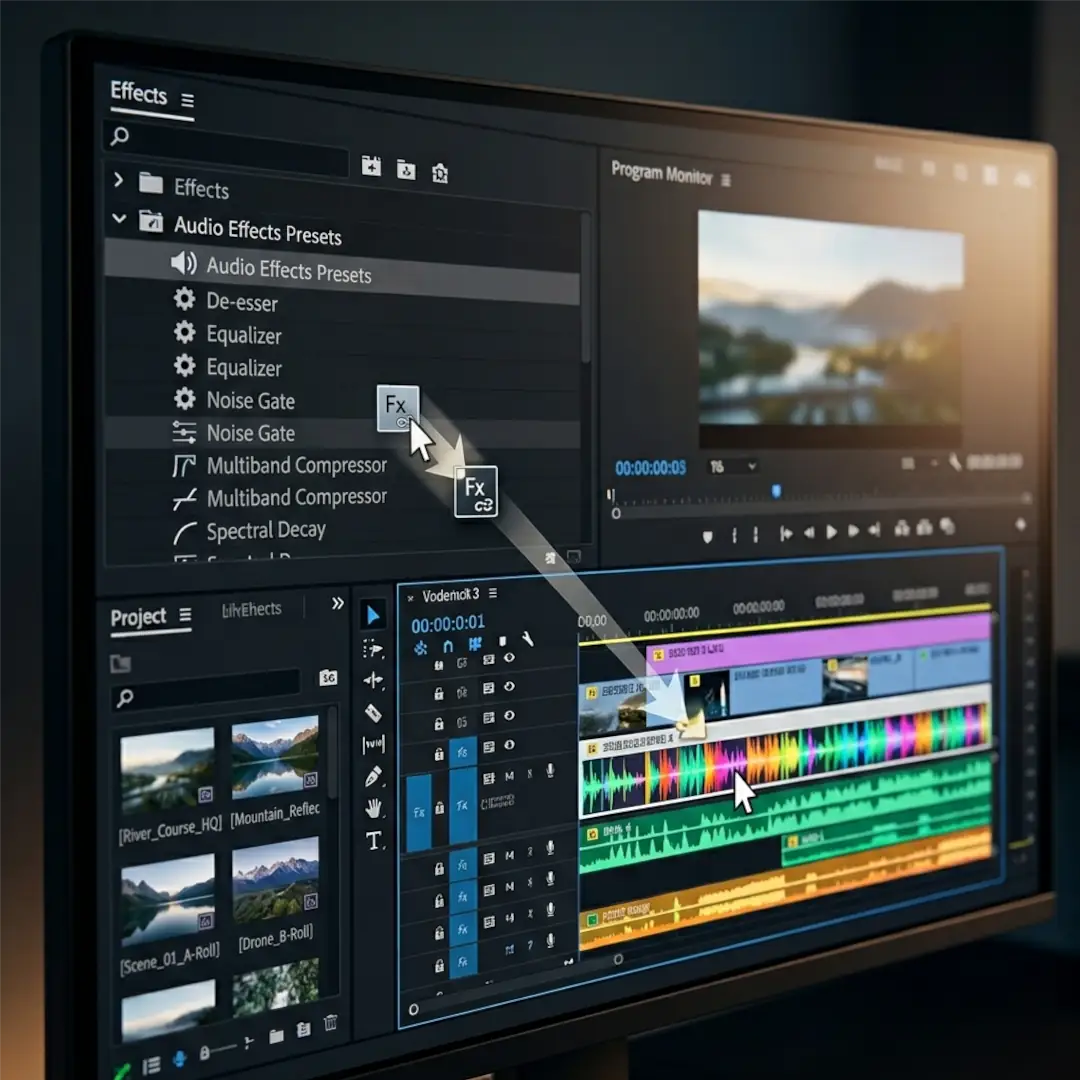Click the Add Marker icon in timeline header
This screenshot has width=1080, height=1080.
click(x=503, y=641)
